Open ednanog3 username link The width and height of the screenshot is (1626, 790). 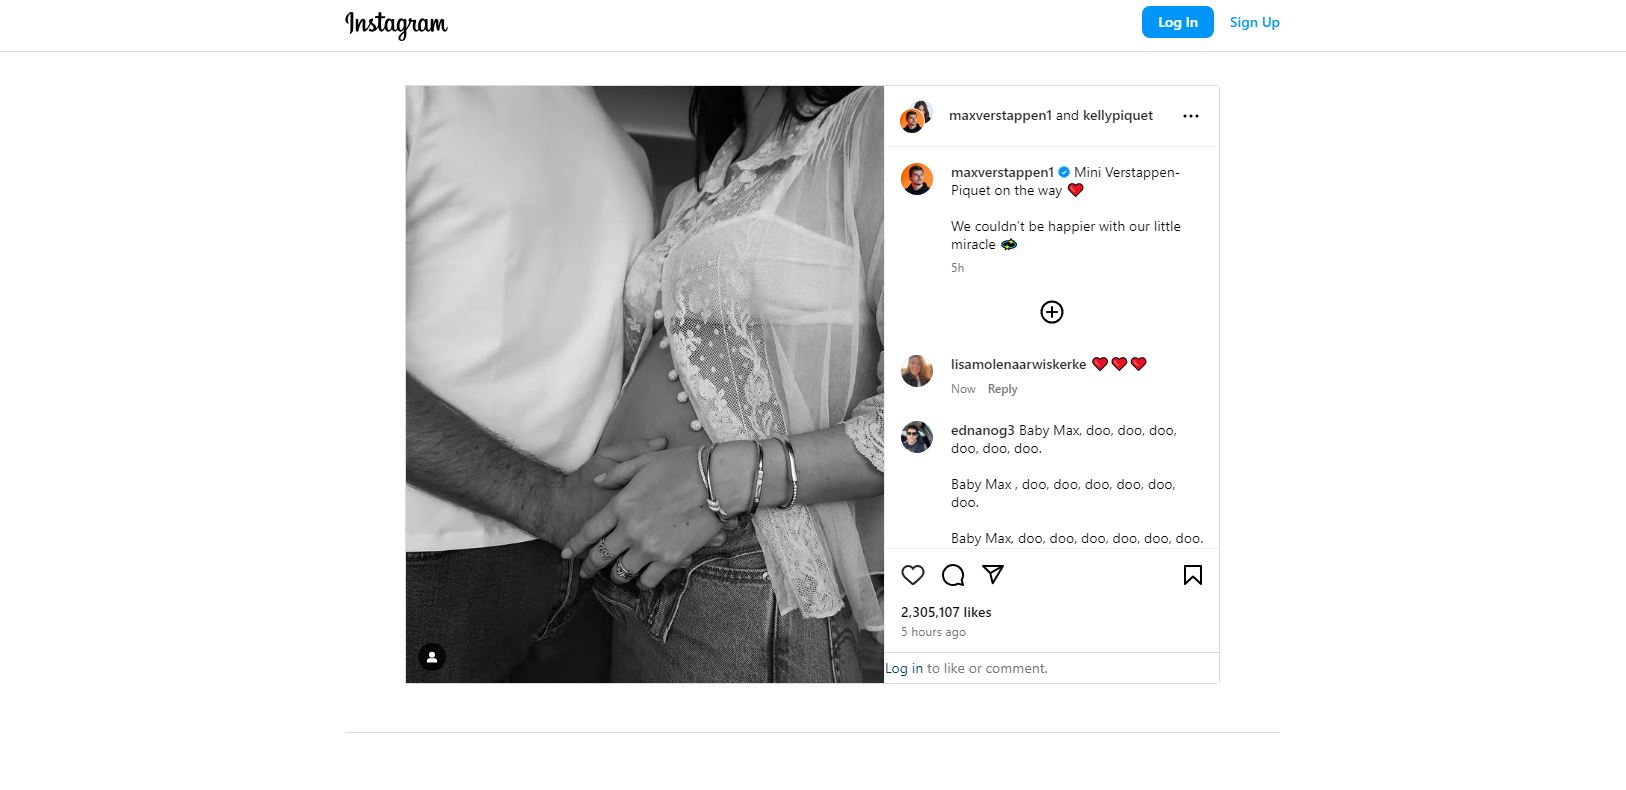[x=983, y=430]
